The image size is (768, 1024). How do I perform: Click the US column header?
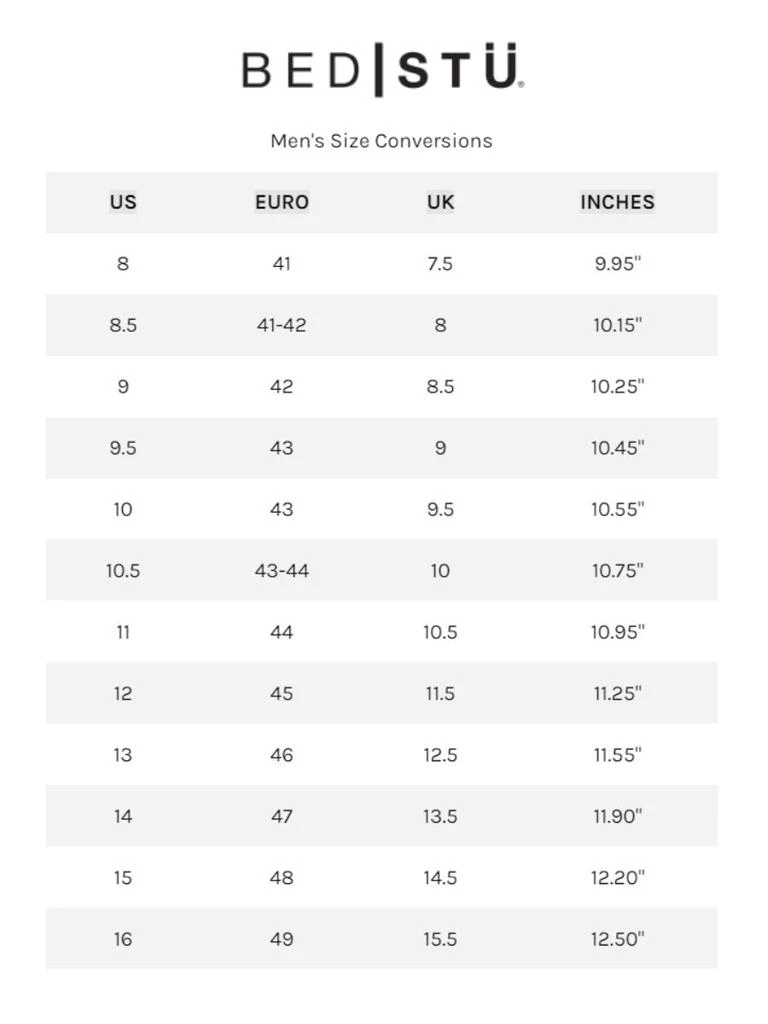123,202
